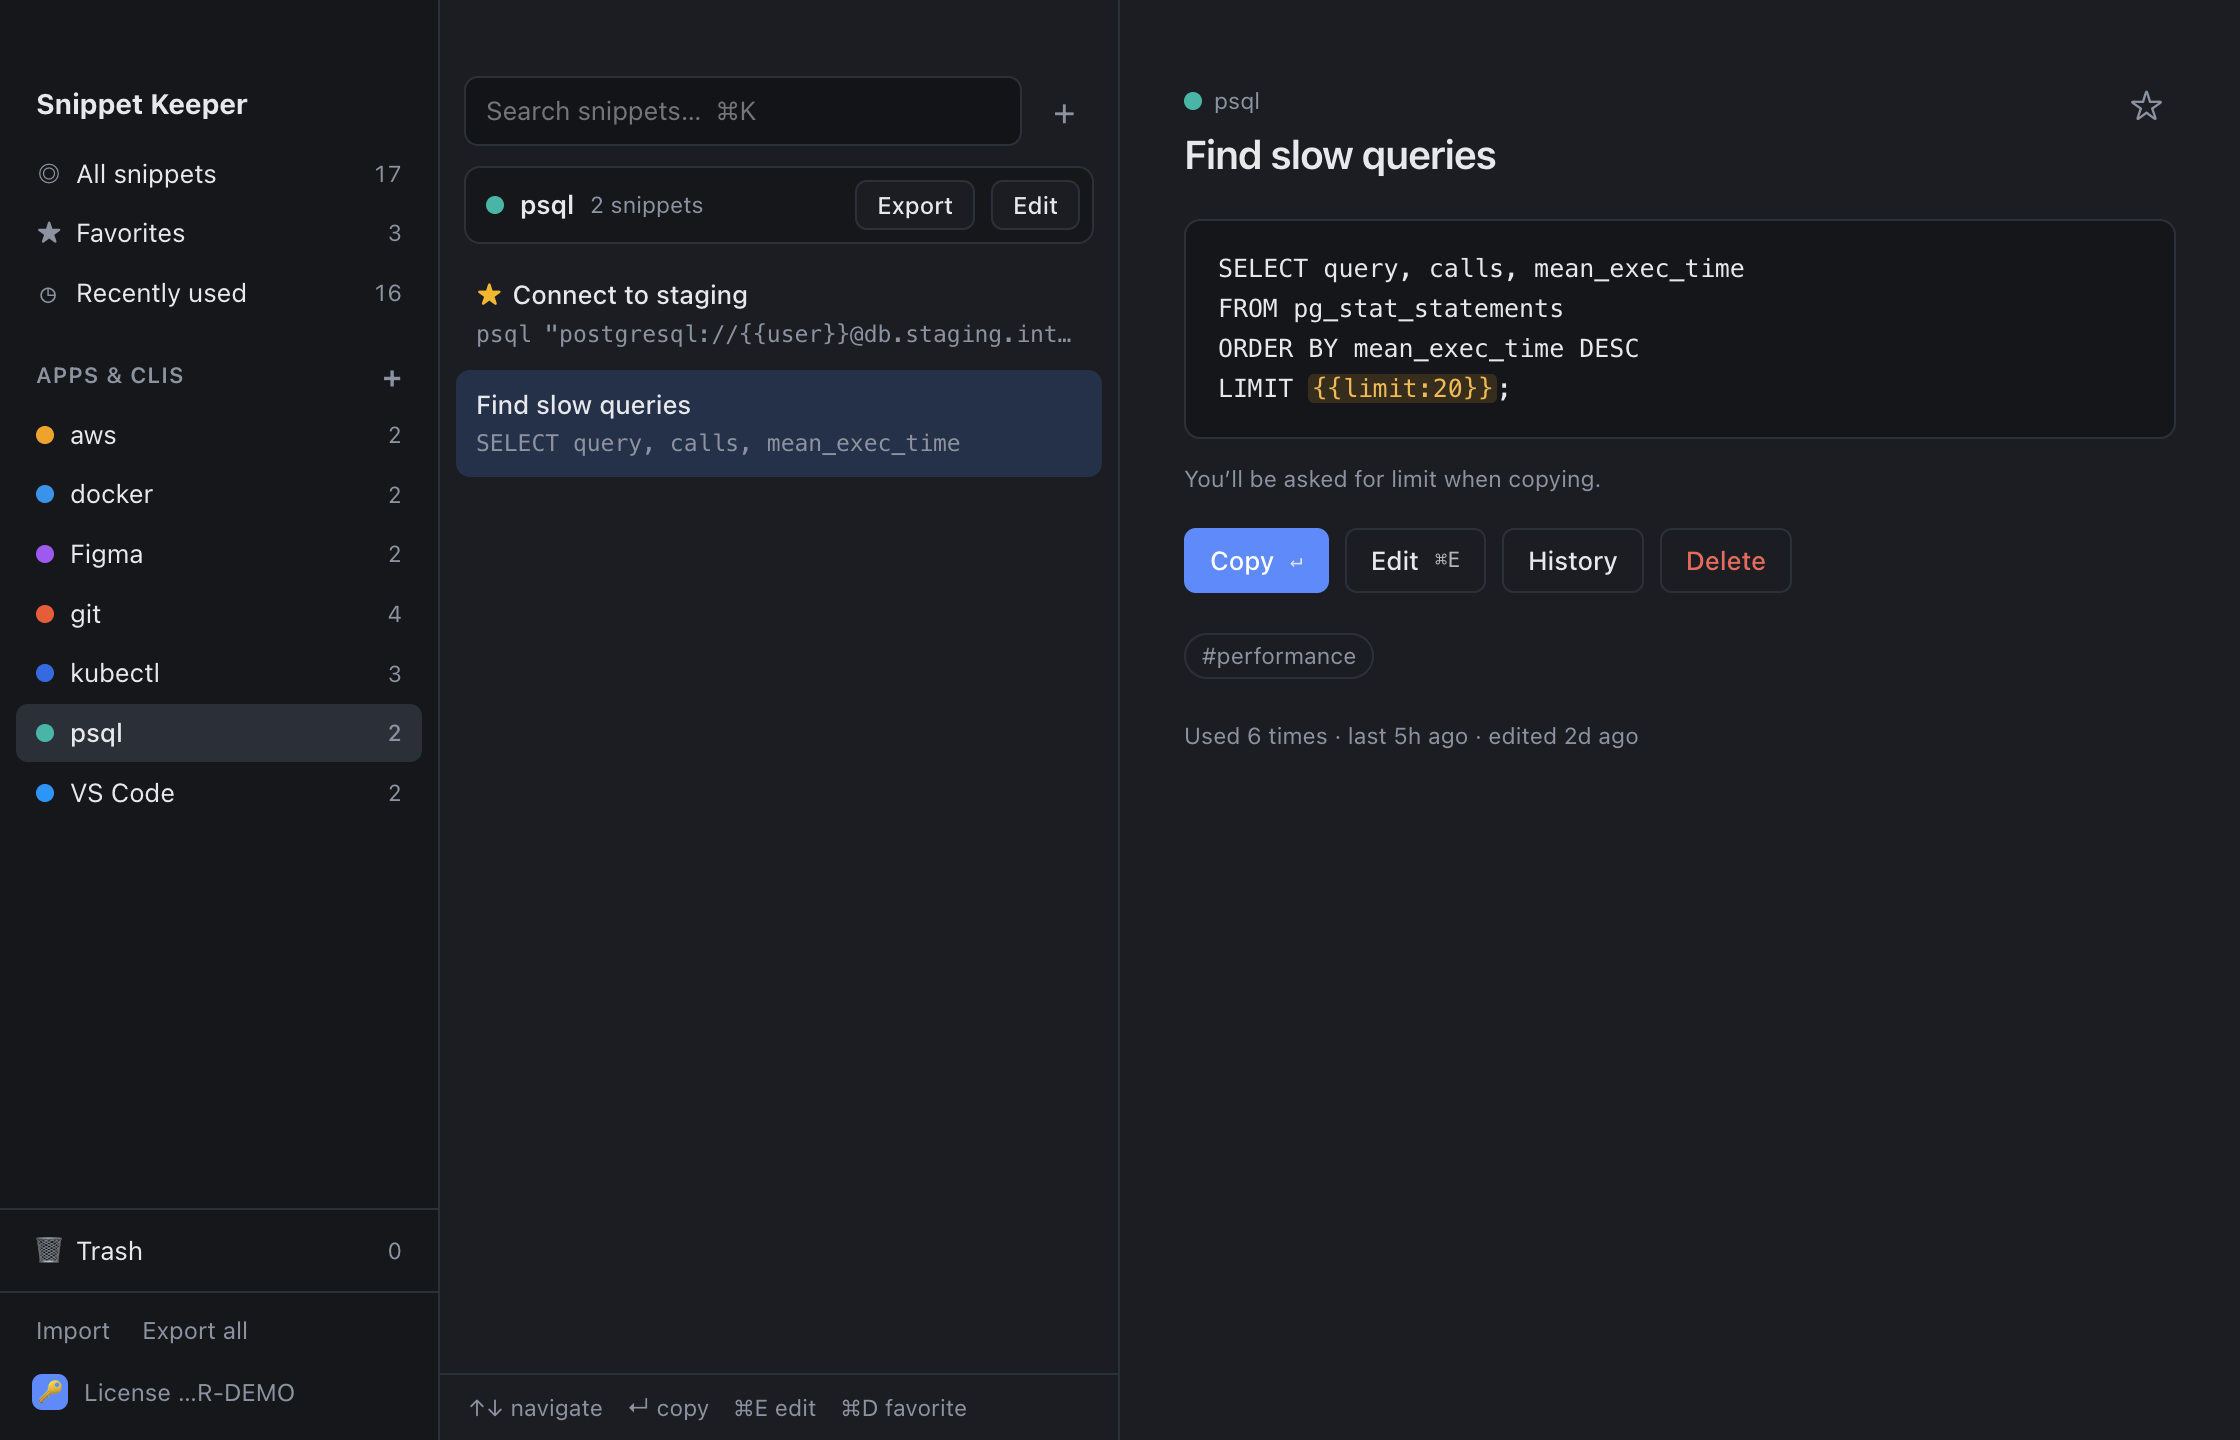Click the blue kubectl color dot
The image size is (2240, 1440).
tap(45, 673)
